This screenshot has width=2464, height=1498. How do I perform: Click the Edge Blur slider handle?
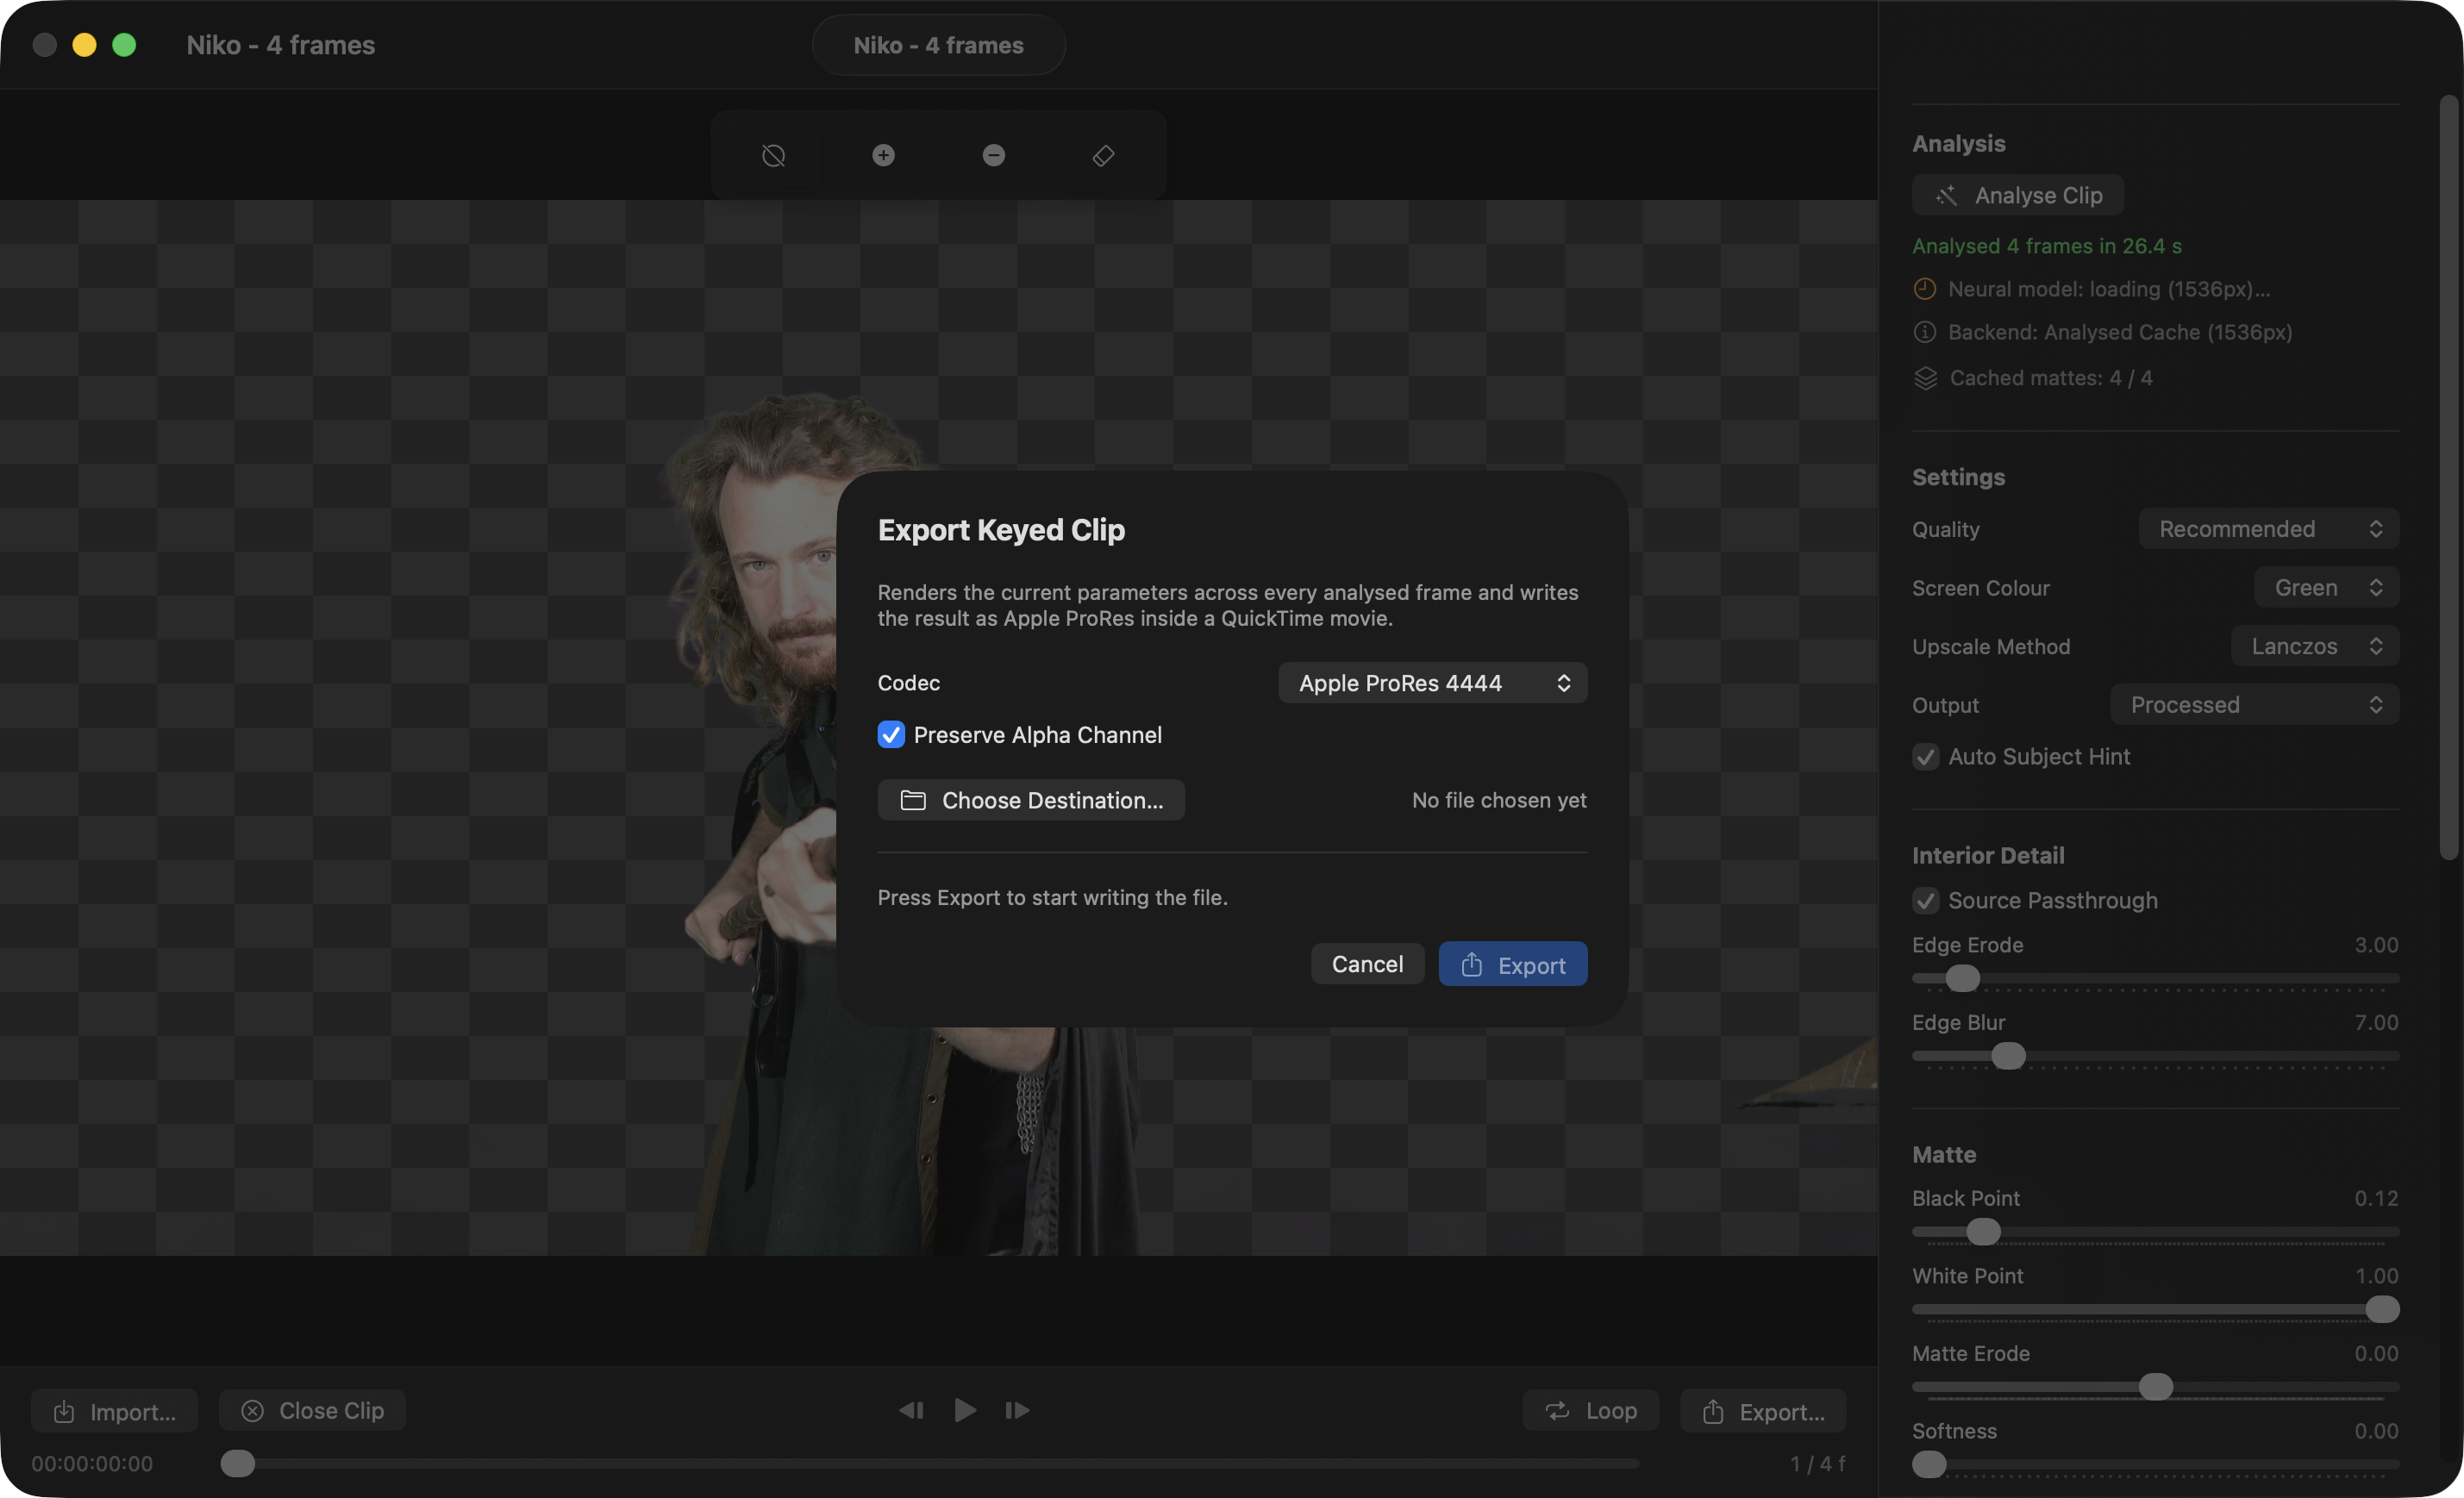pos(2008,1056)
